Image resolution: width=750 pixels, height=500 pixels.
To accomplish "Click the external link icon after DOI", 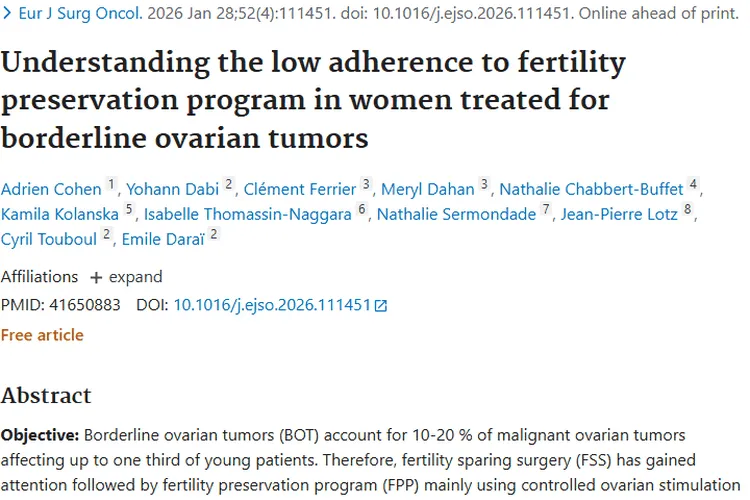I will 381,306.
